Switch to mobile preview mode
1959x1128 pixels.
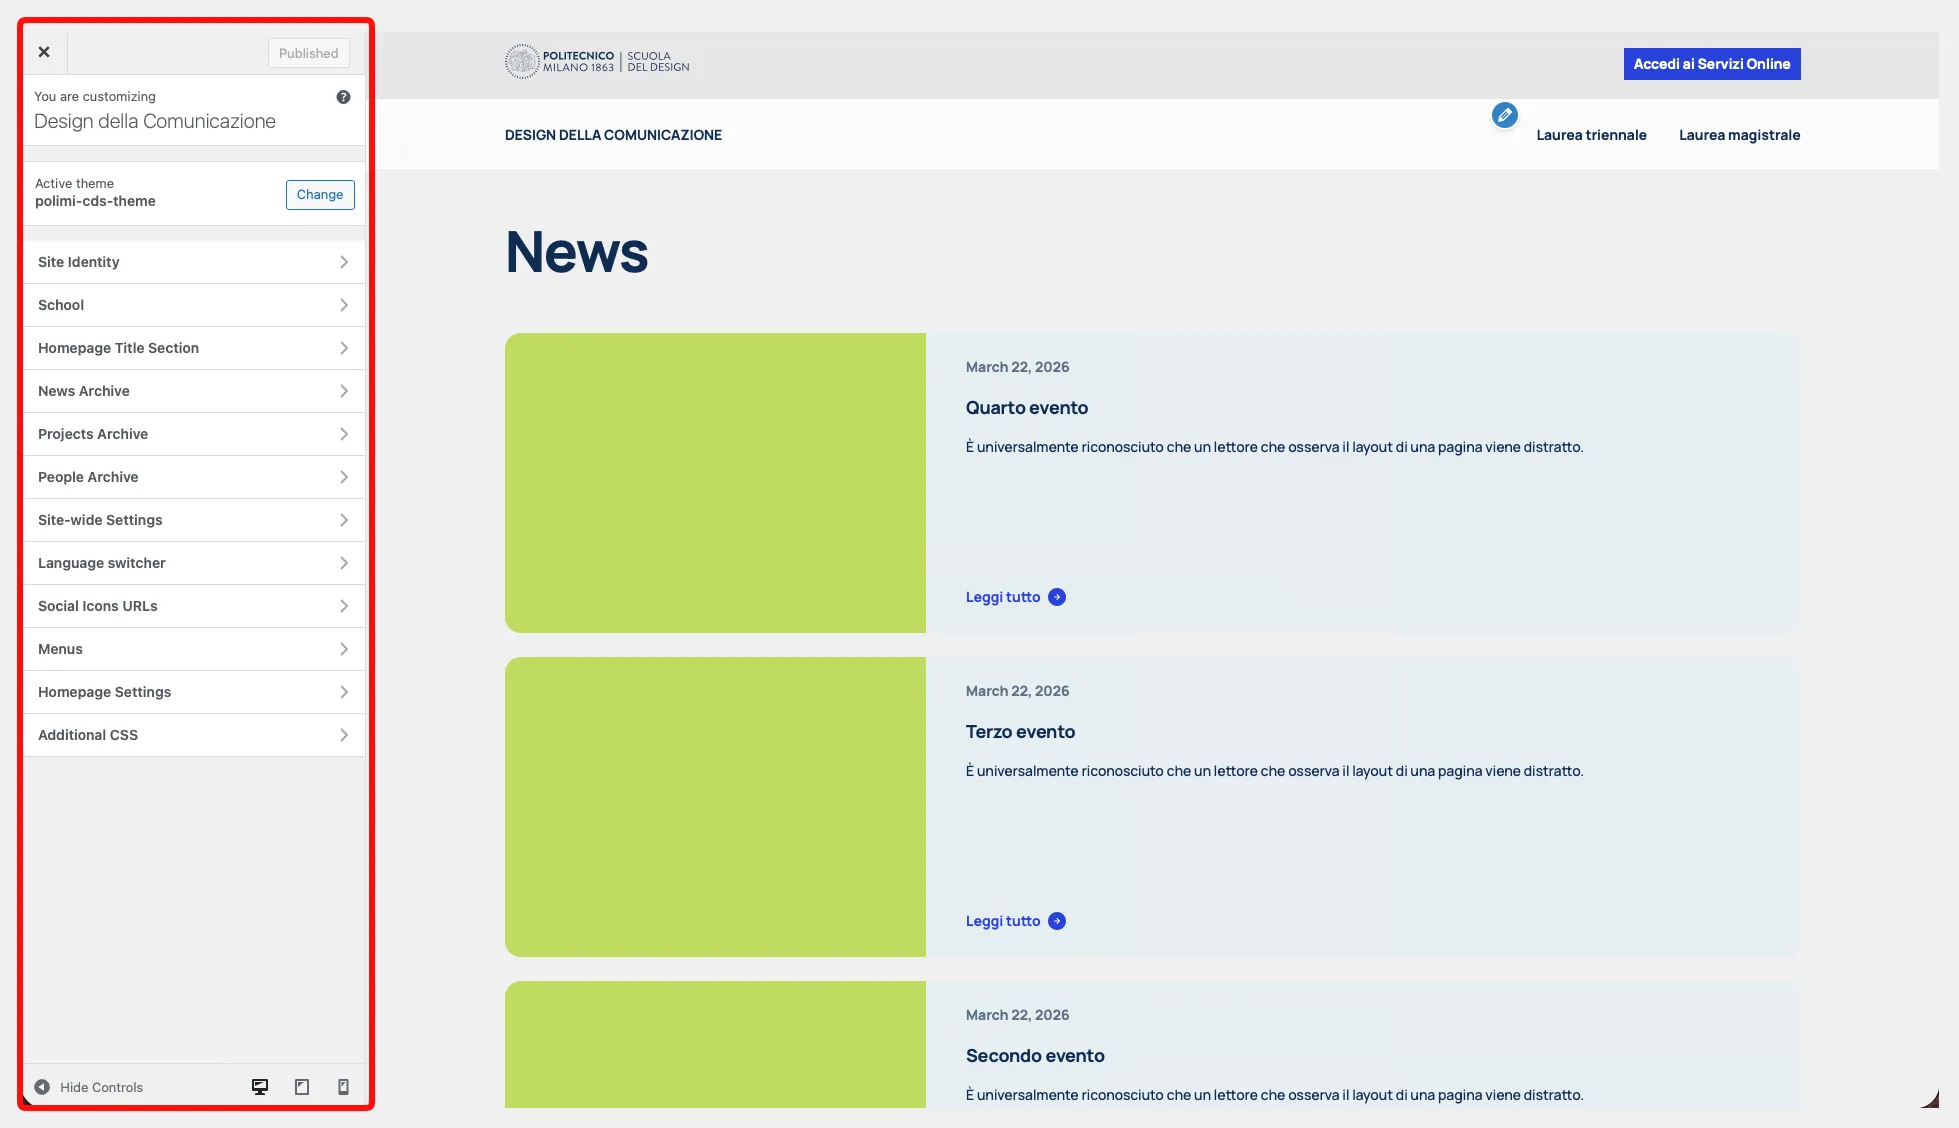343,1087
